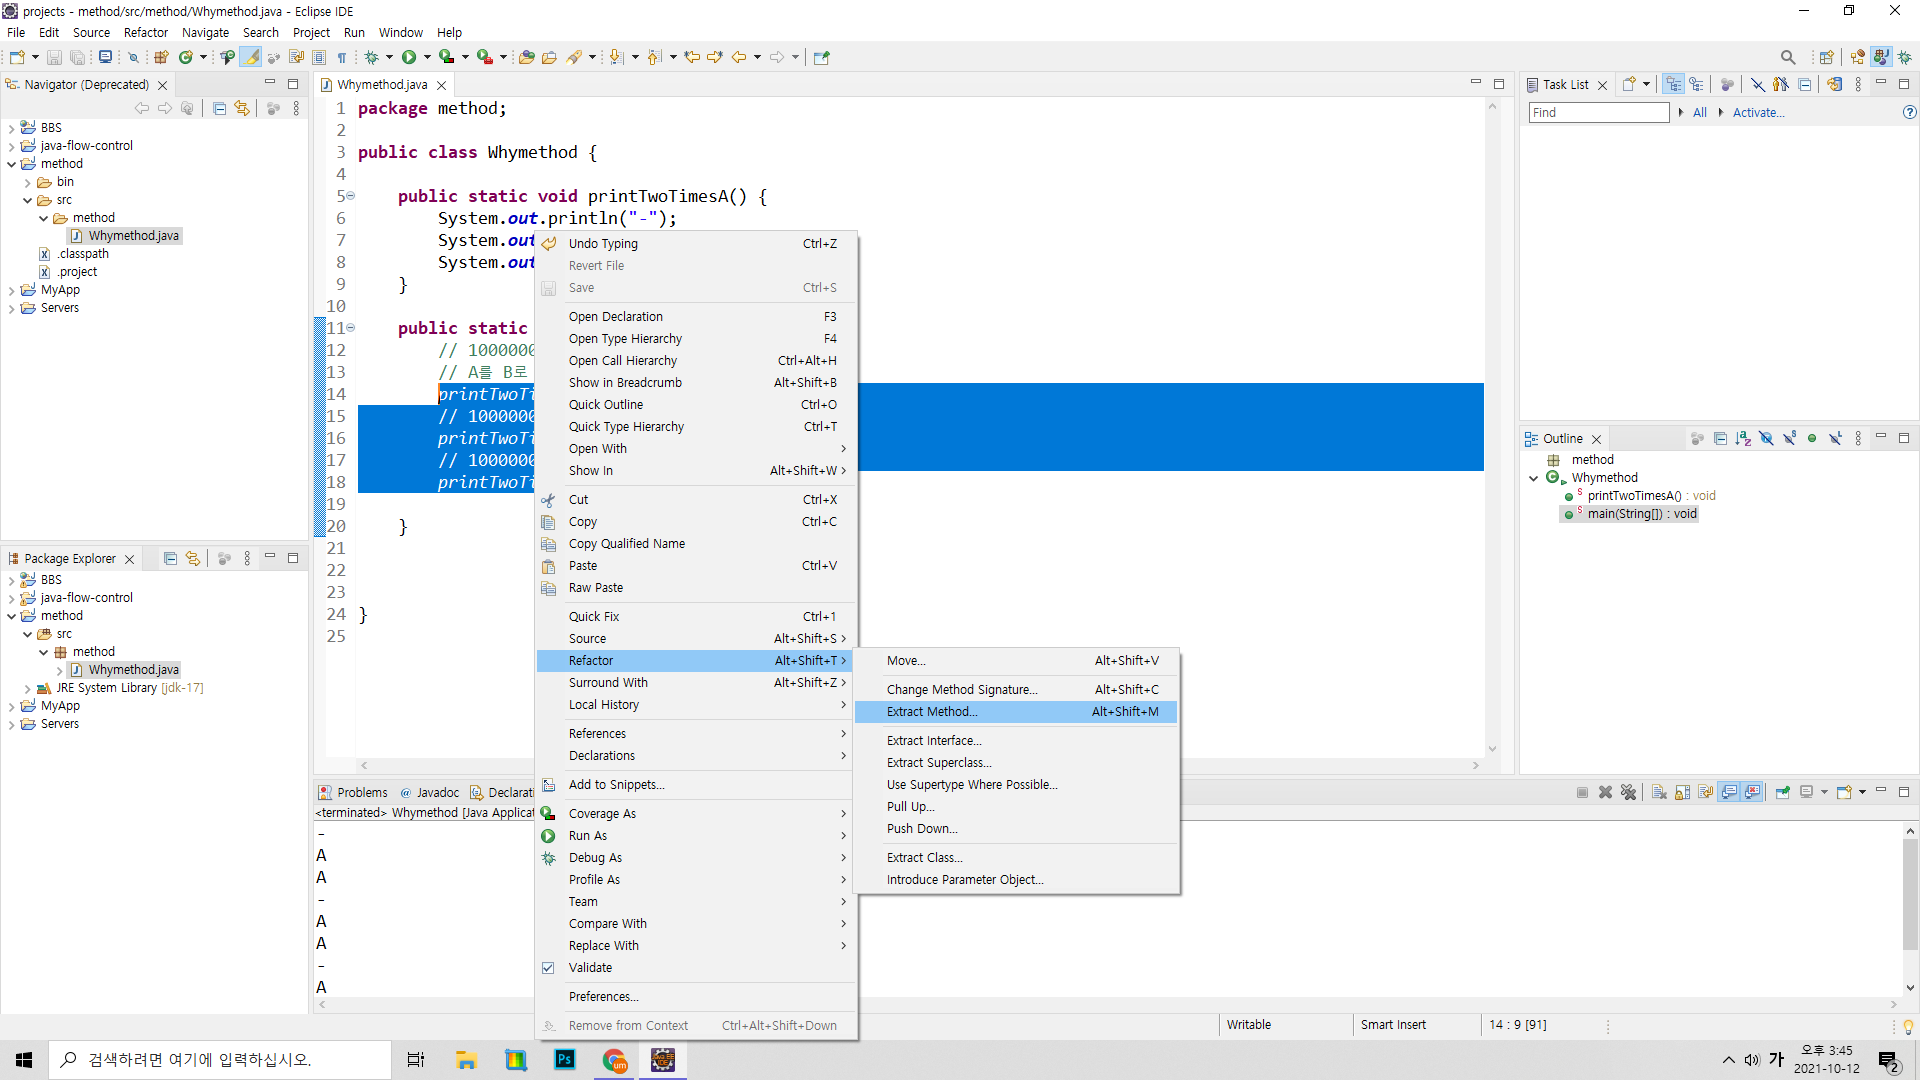1920x1080 pixels.
Task: Collapse all in Package Explorer
Action: (170, 559)
